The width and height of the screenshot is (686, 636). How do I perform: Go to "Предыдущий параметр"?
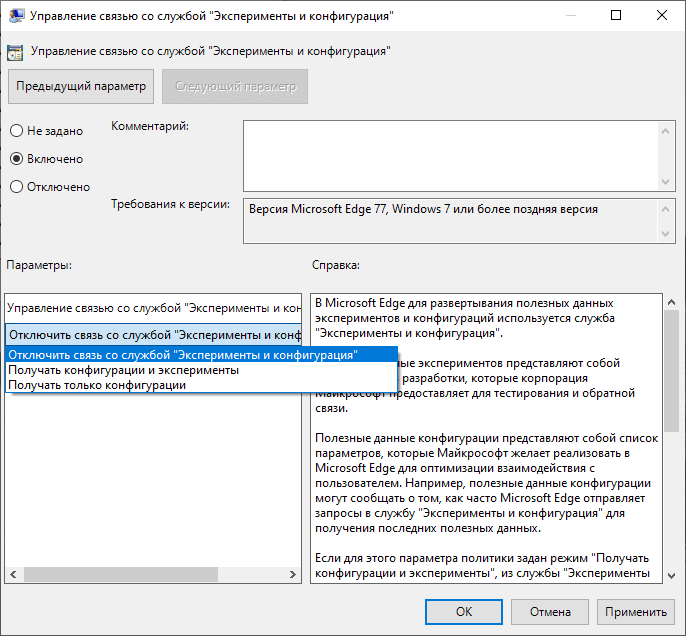point(81,86)
